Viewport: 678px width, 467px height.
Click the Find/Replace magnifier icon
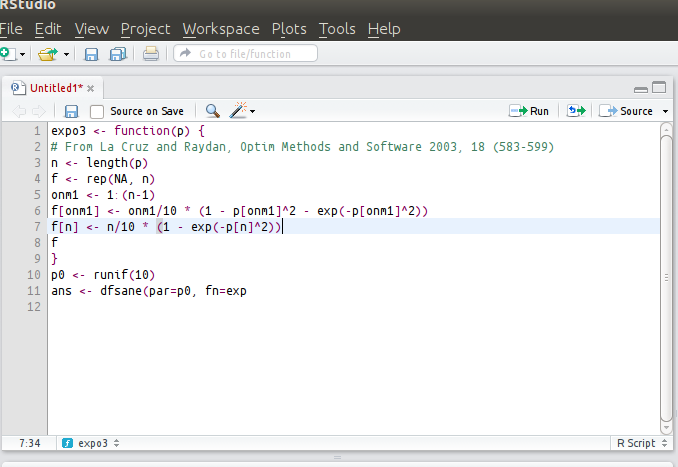pyautogui.click(x=213, y=111)
